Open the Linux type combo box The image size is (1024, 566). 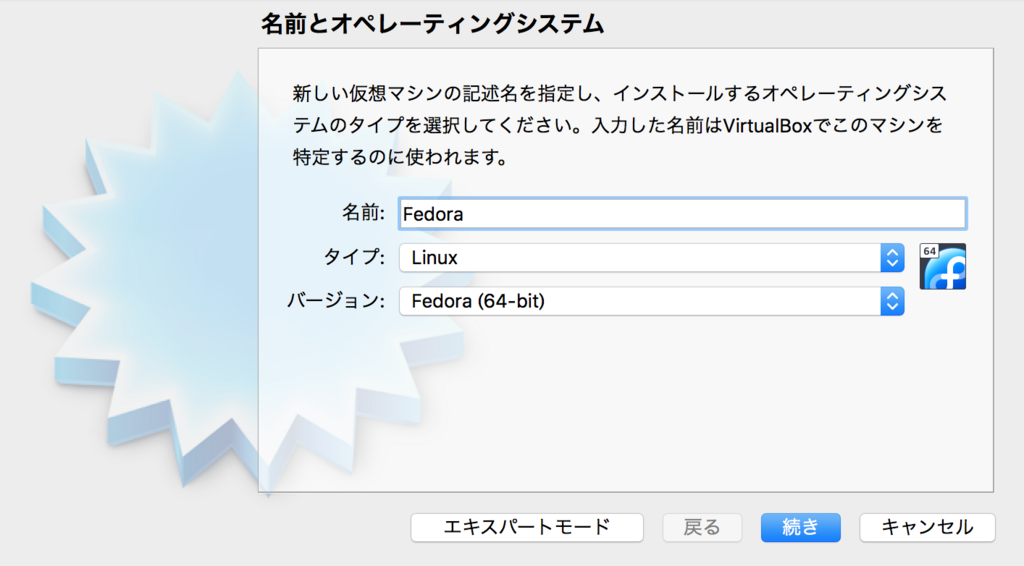(640, 258)
